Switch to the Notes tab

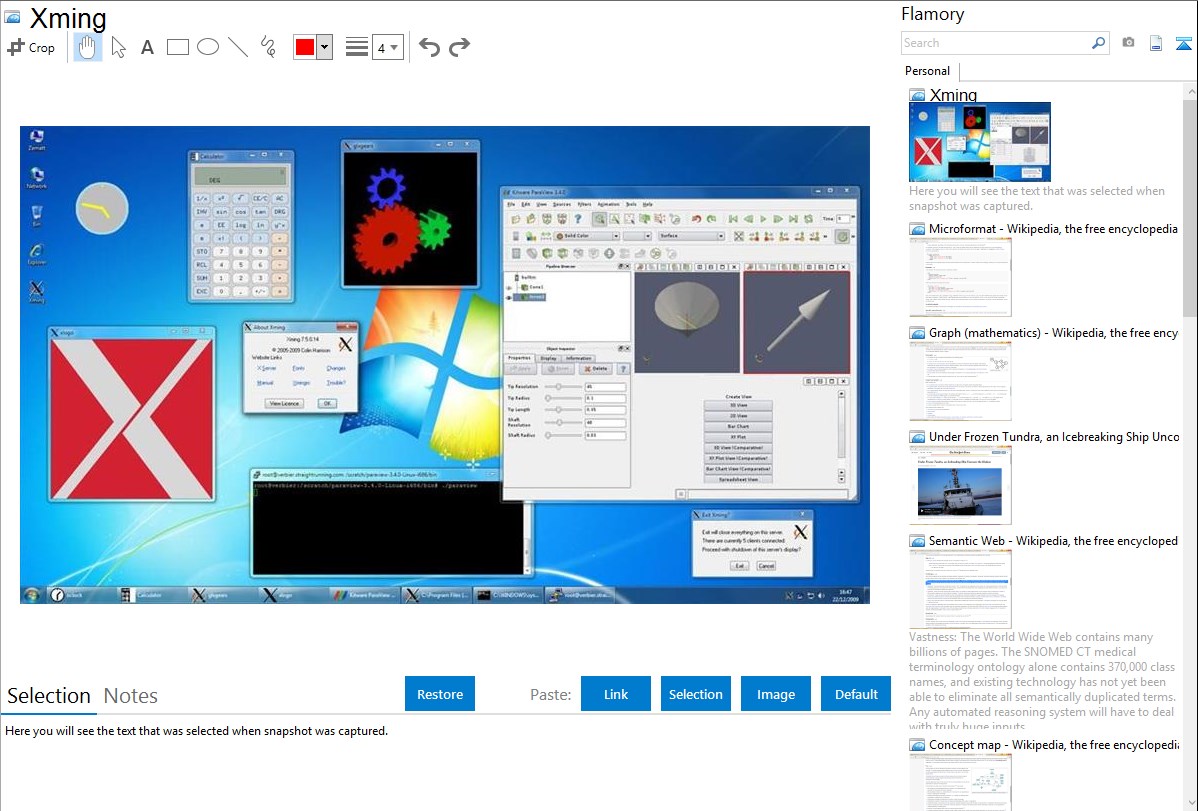click(131, 696)
